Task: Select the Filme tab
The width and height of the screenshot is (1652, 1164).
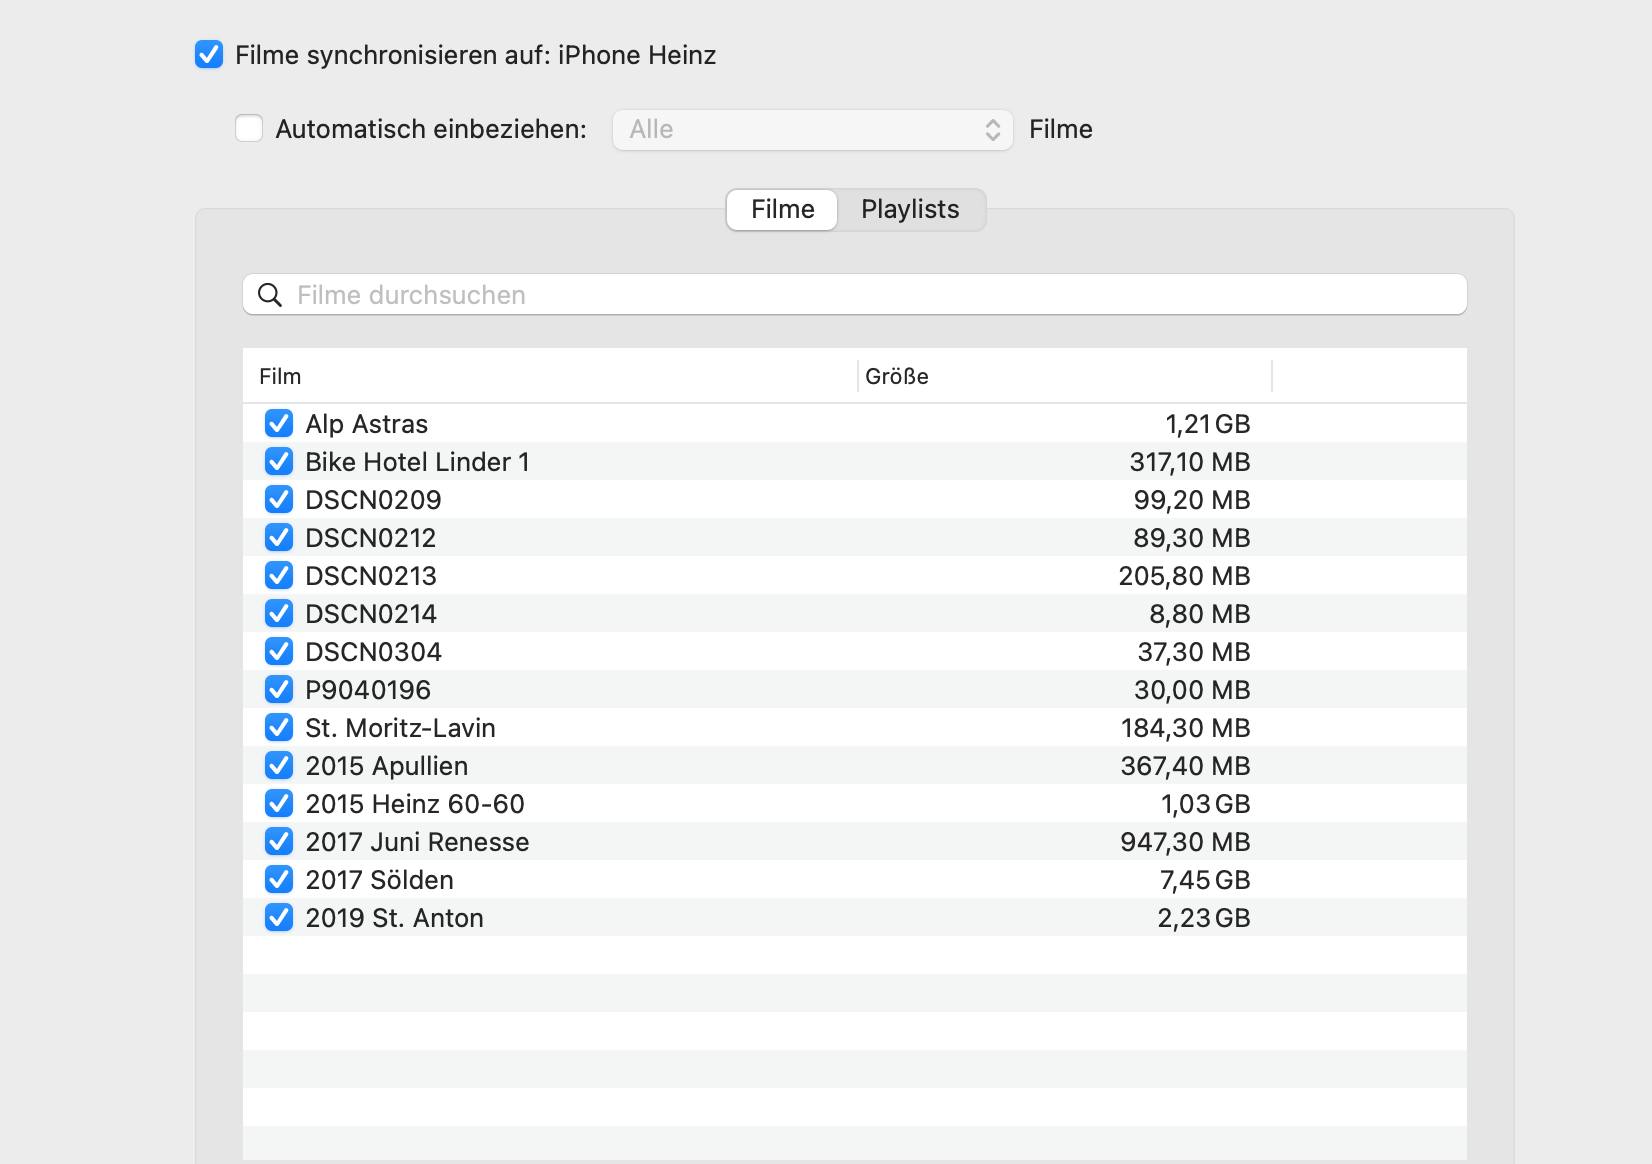Action: point(782,210)
